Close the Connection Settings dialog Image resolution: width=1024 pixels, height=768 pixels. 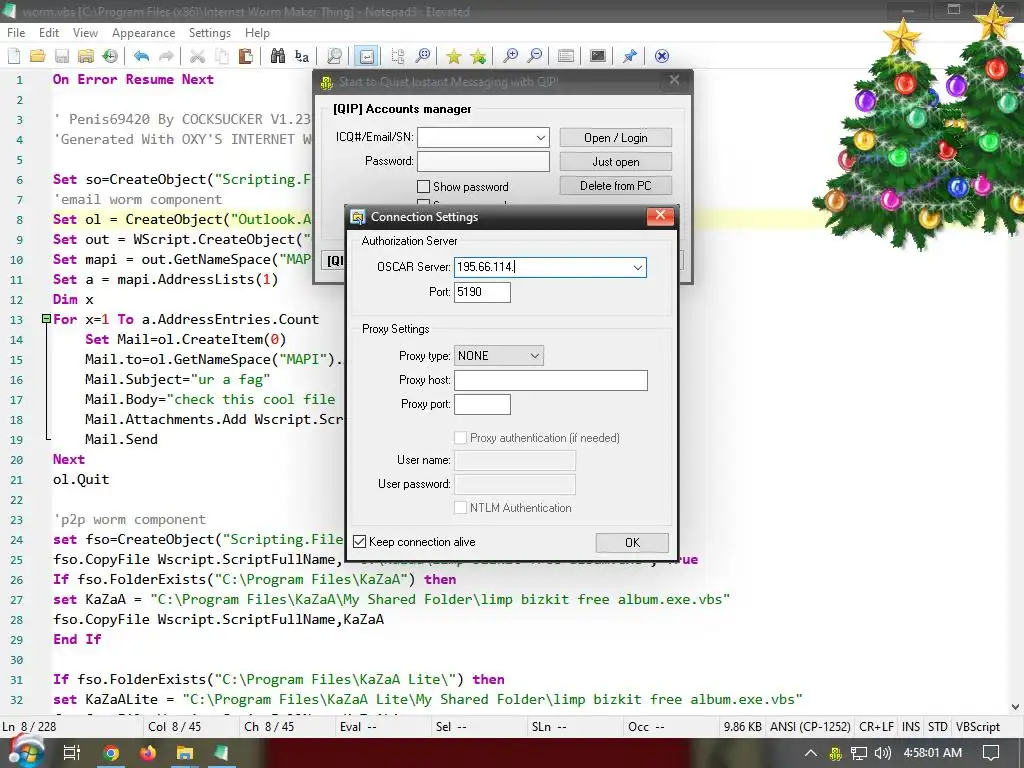click(660, 216)
